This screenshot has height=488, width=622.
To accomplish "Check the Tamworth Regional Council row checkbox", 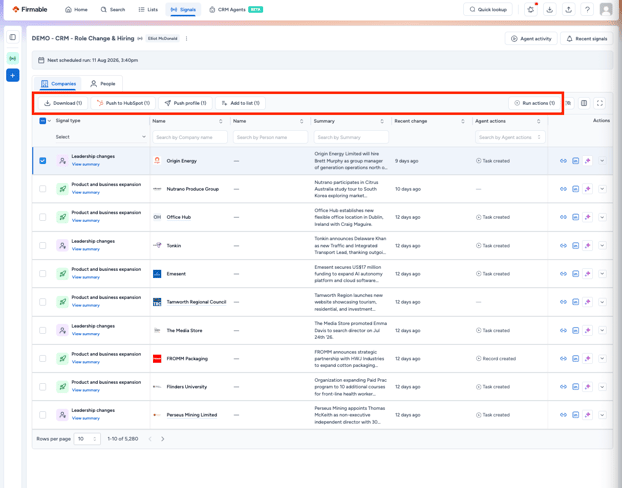I will [42, 302].
